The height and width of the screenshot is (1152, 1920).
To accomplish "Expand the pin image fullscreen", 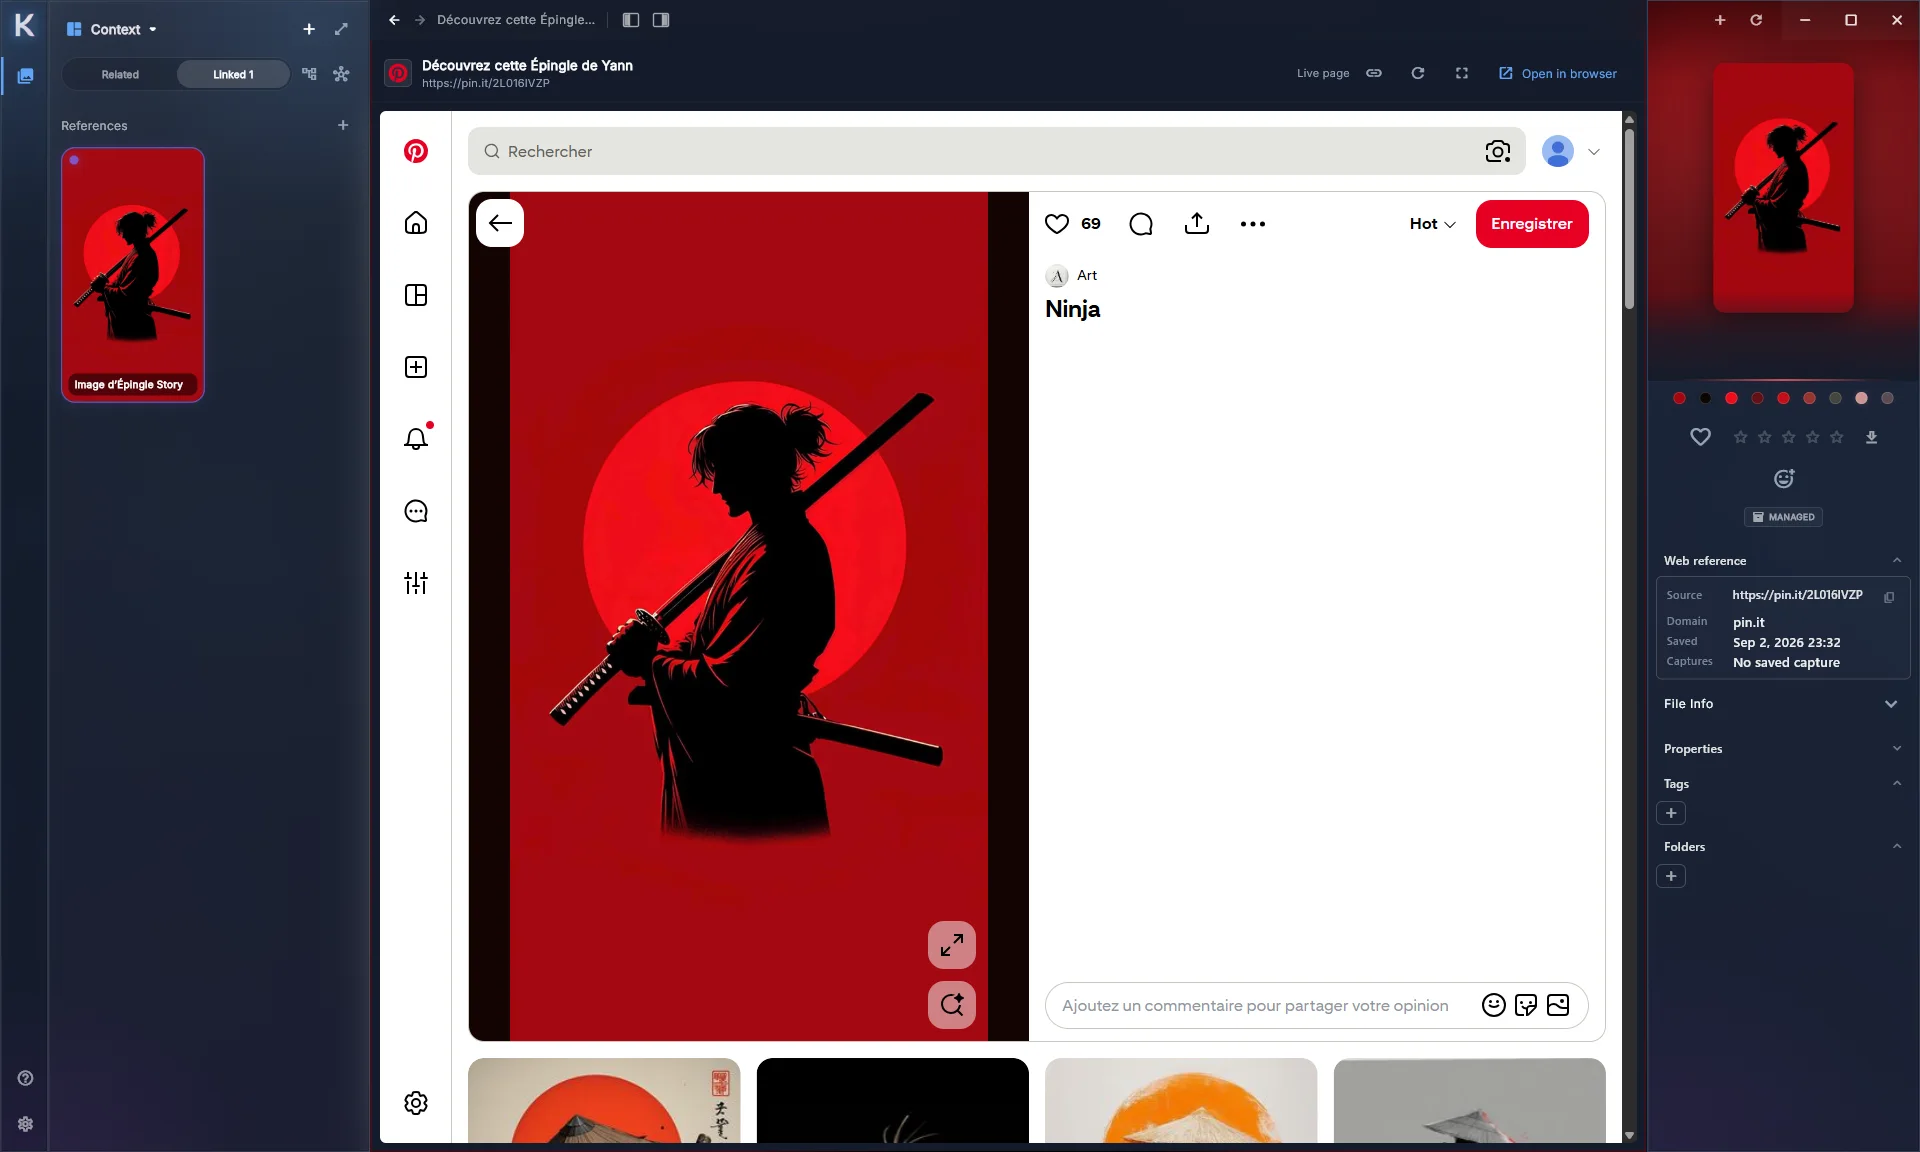I will [x=952, y=944].
